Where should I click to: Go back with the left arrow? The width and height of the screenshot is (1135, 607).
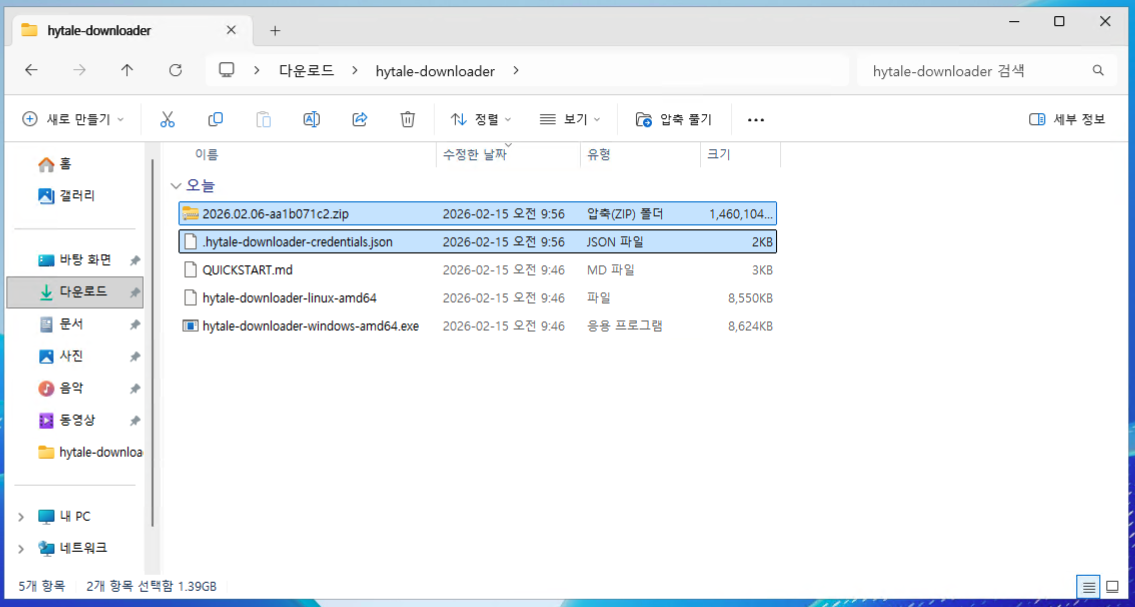click(x=30, y=70)
